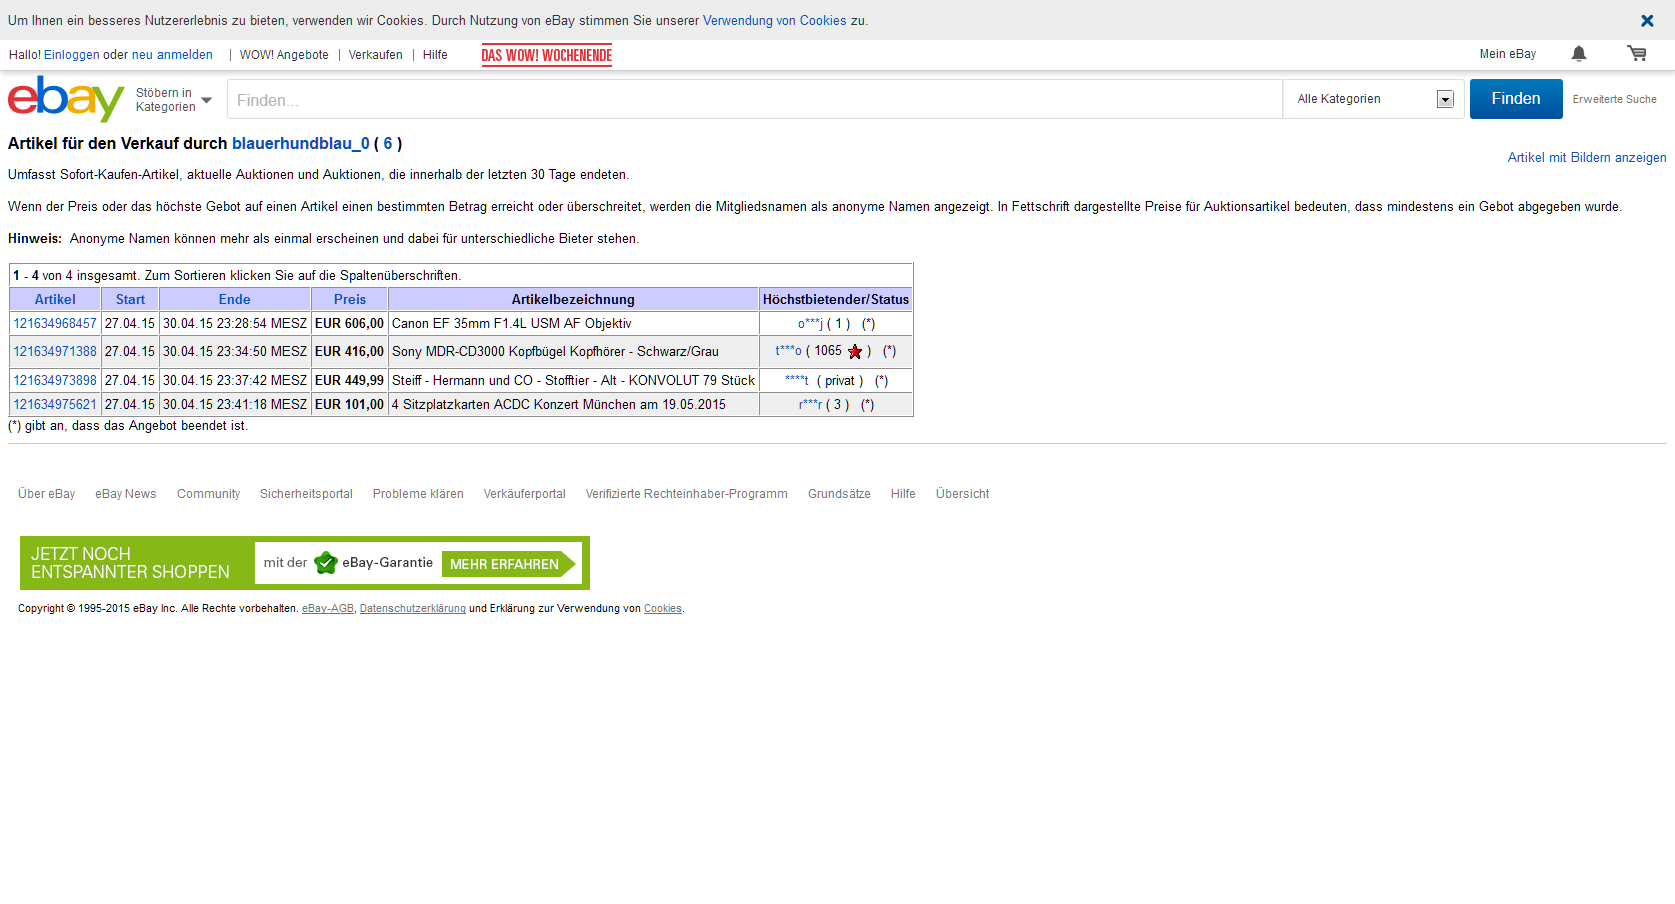The image size is (1675, 904).
Task: Click Canon EF 35mm F1.4L title text
Action: 512,324
